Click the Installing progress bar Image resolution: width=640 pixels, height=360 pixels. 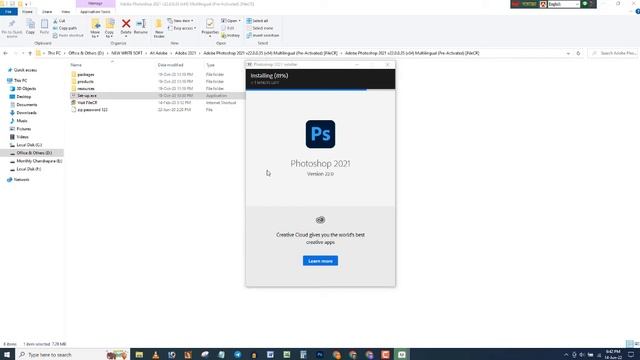[x=320, y=89]
